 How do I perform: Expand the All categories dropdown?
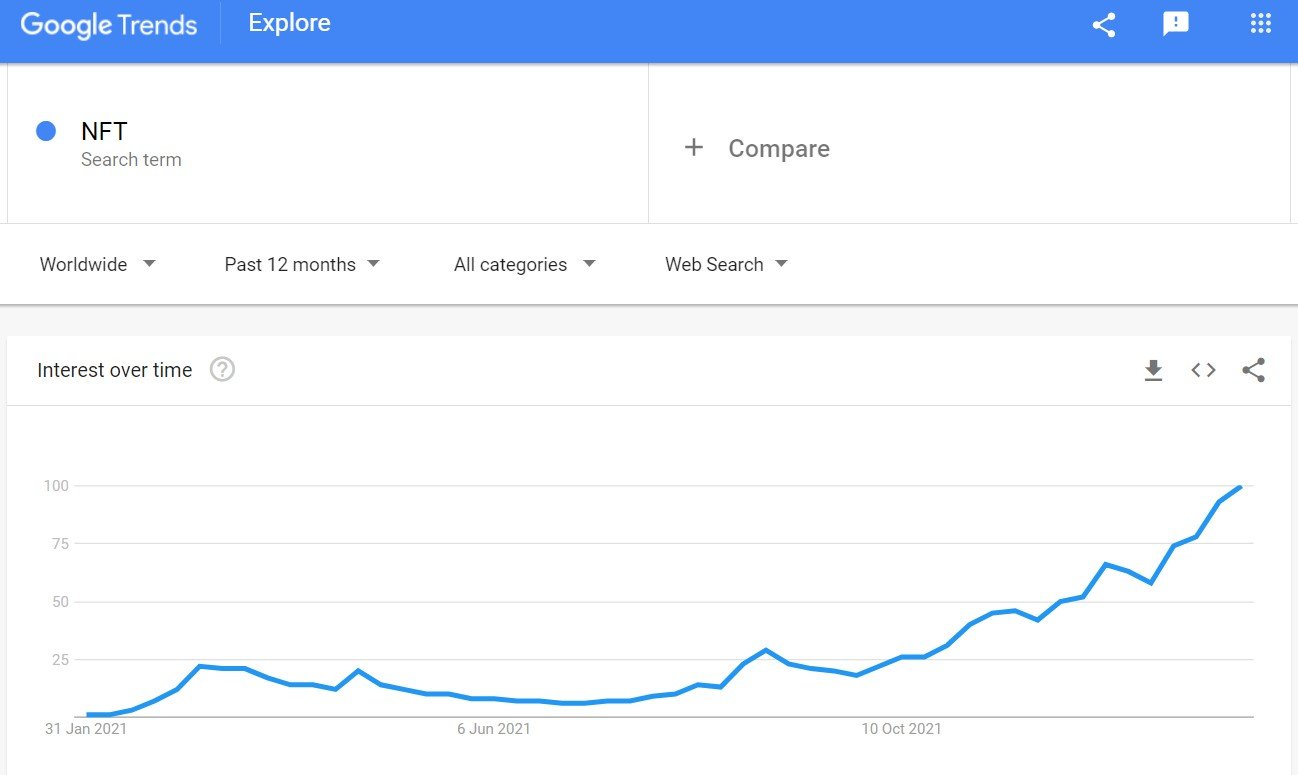click(x=524, y=264)
